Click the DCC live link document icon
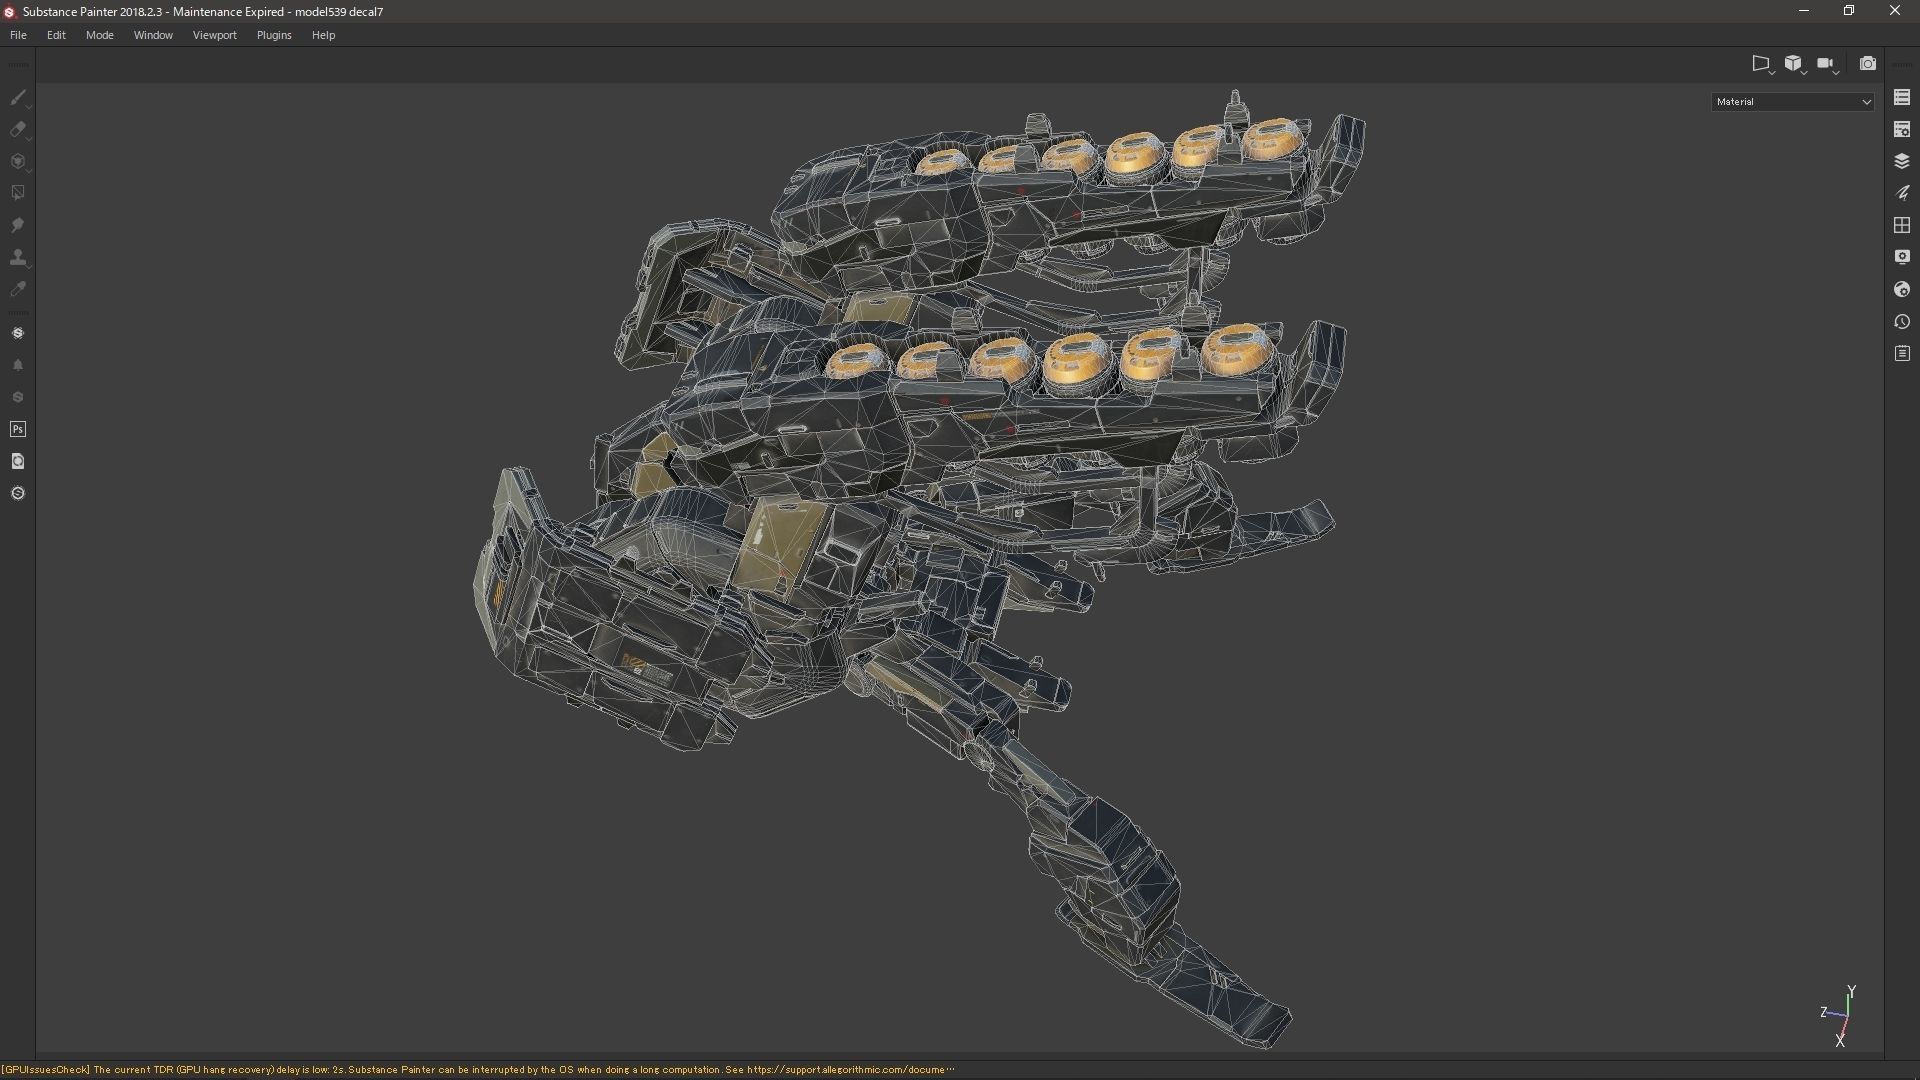Image resolution: width=1920 pixels, height=1080 pixels. [x=18, y=461]
